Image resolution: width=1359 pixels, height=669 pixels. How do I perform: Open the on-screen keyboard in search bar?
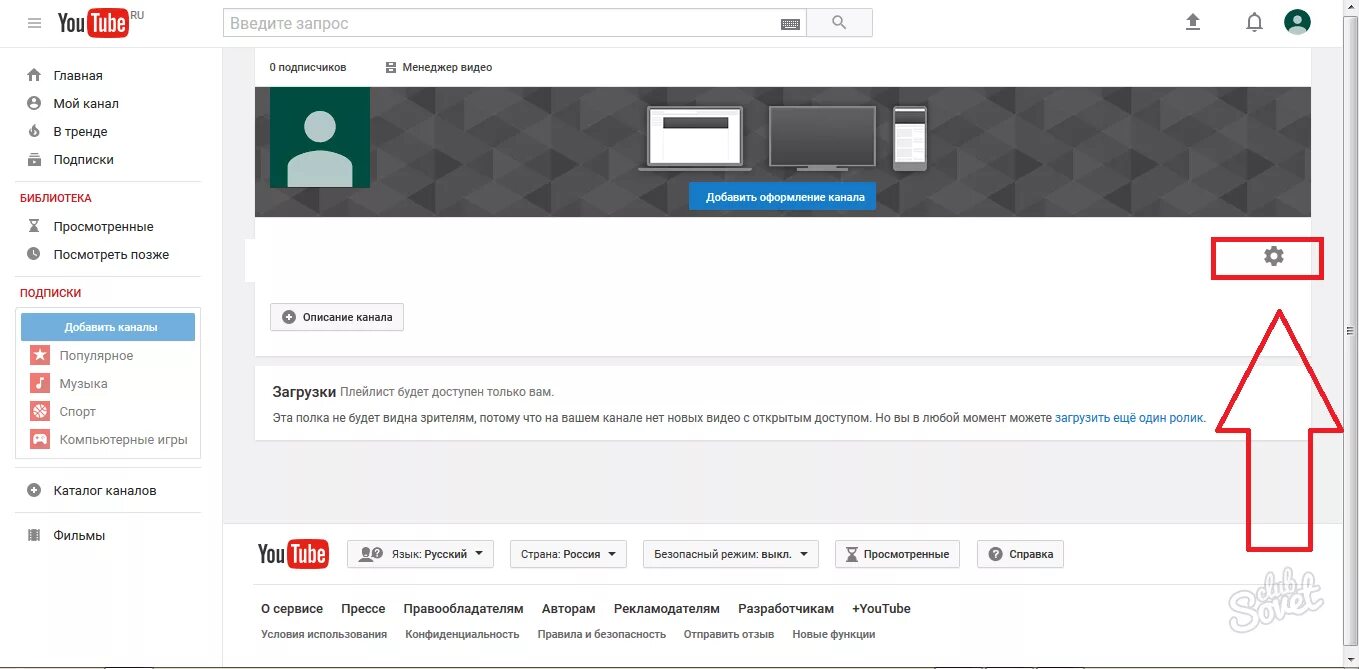click(790, 22)
